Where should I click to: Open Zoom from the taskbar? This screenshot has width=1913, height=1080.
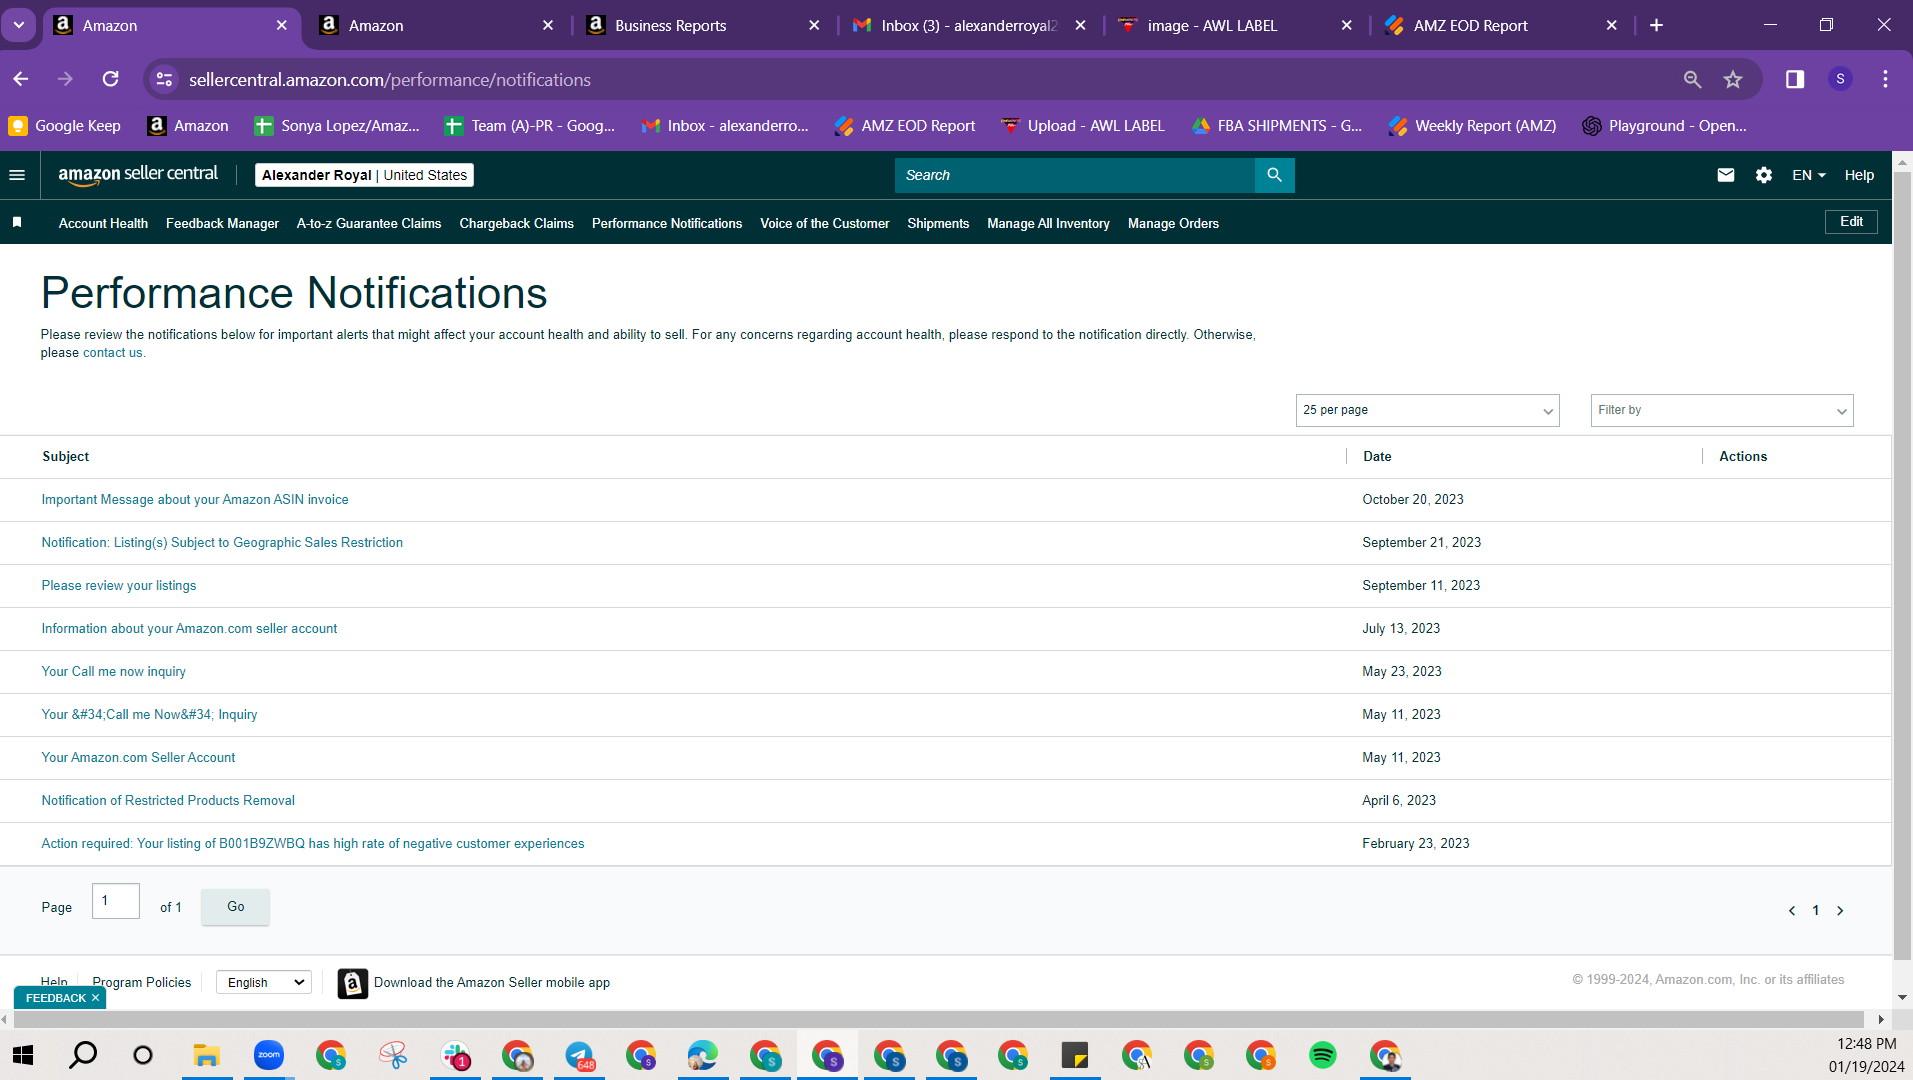(269, 1055)
